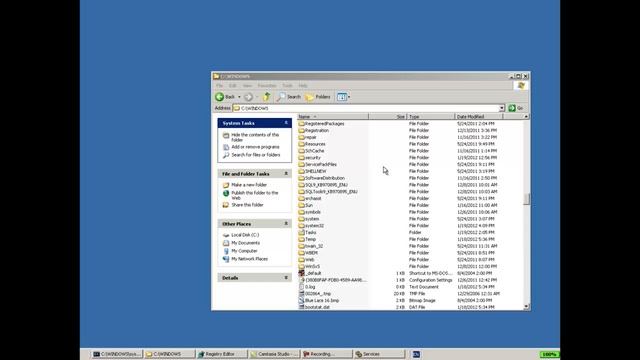Select the ServicePackFiles folder icon

tap(301, 164)
